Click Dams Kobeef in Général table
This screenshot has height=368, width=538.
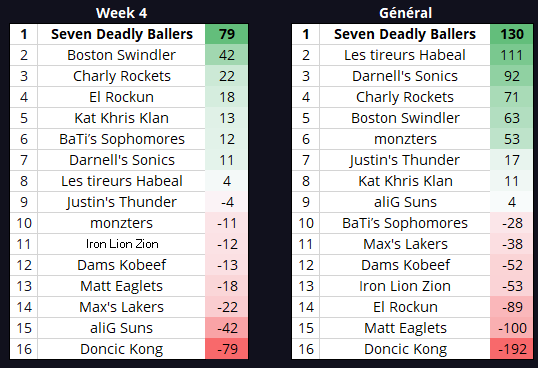click(x=405, y=265)
